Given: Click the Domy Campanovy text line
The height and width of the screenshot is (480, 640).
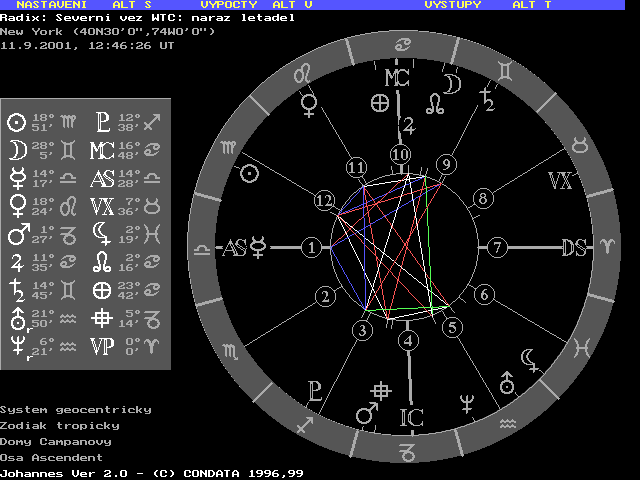Looking at the screenshot, I should [56, 441].
